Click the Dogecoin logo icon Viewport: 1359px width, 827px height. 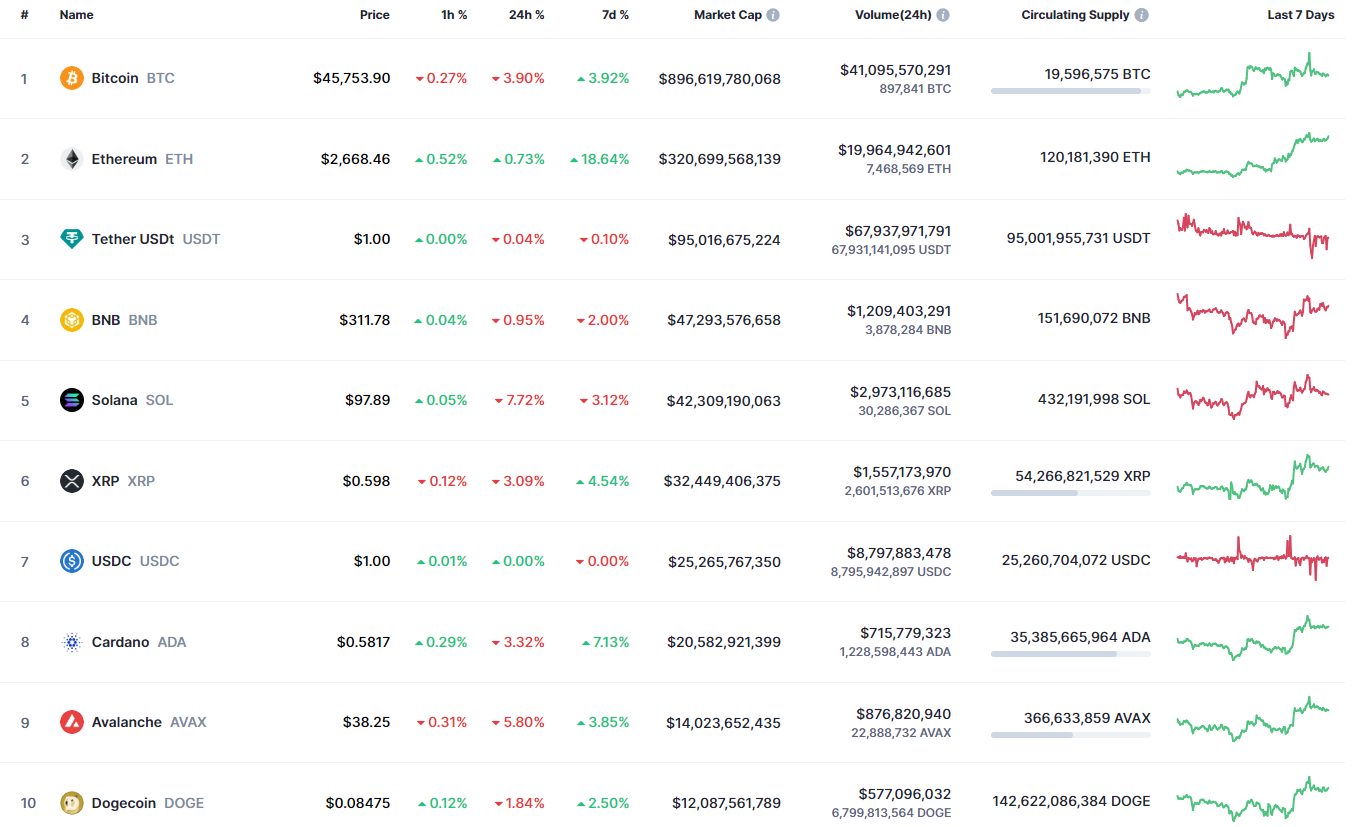pos(72,803)
